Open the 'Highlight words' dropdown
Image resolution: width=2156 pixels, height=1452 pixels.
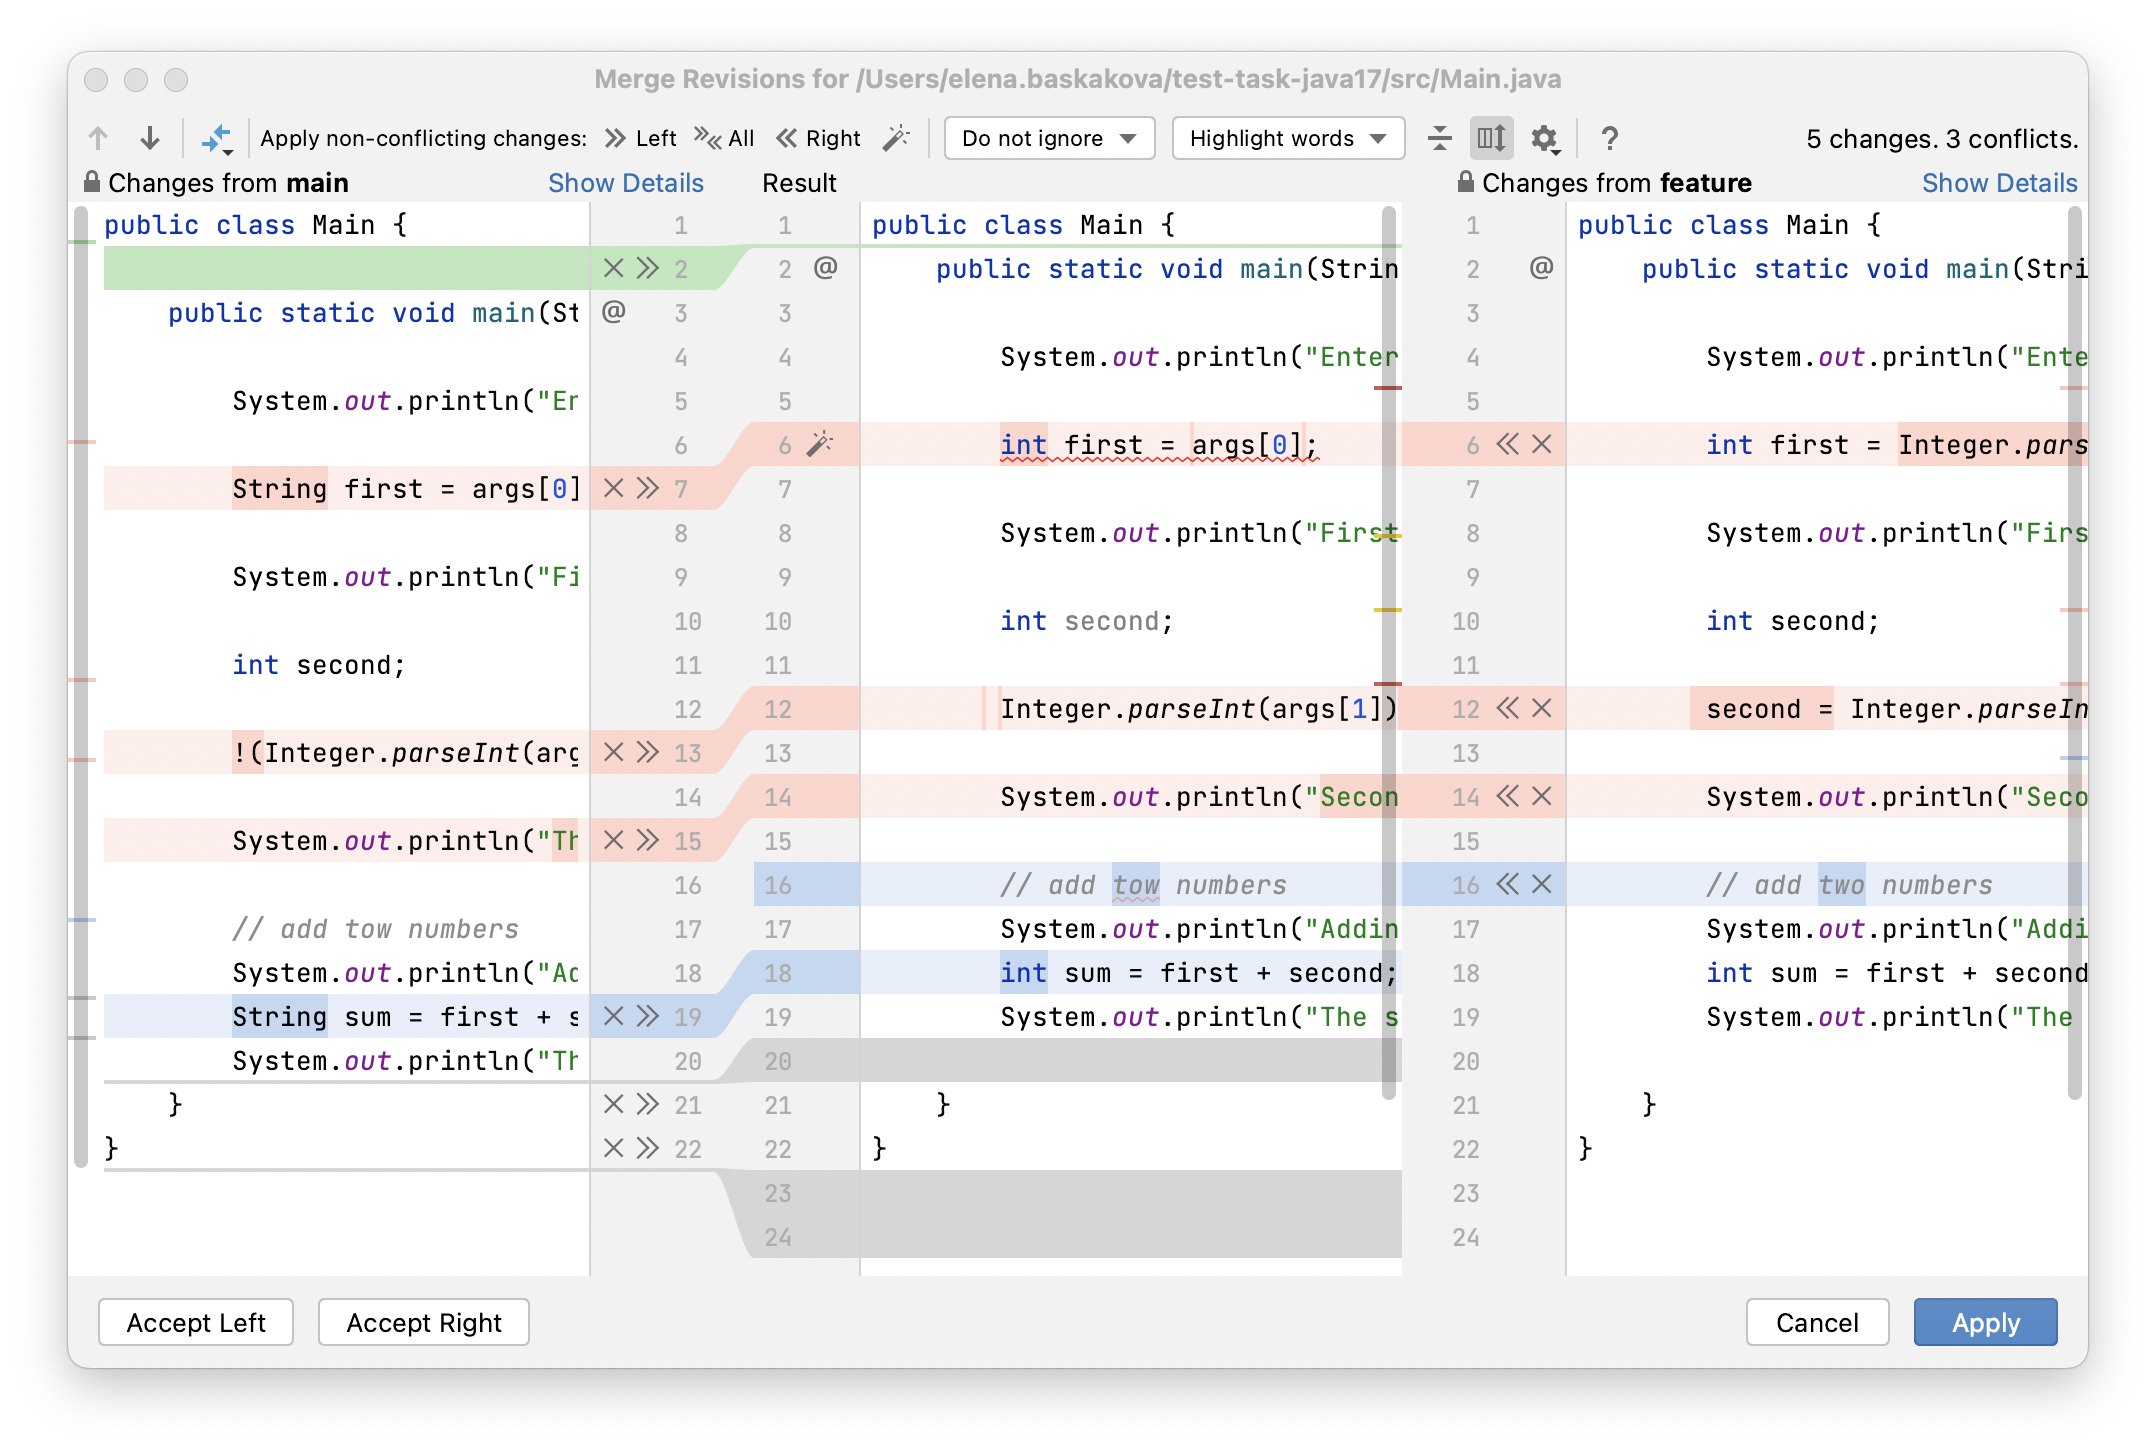(1287, 138)
